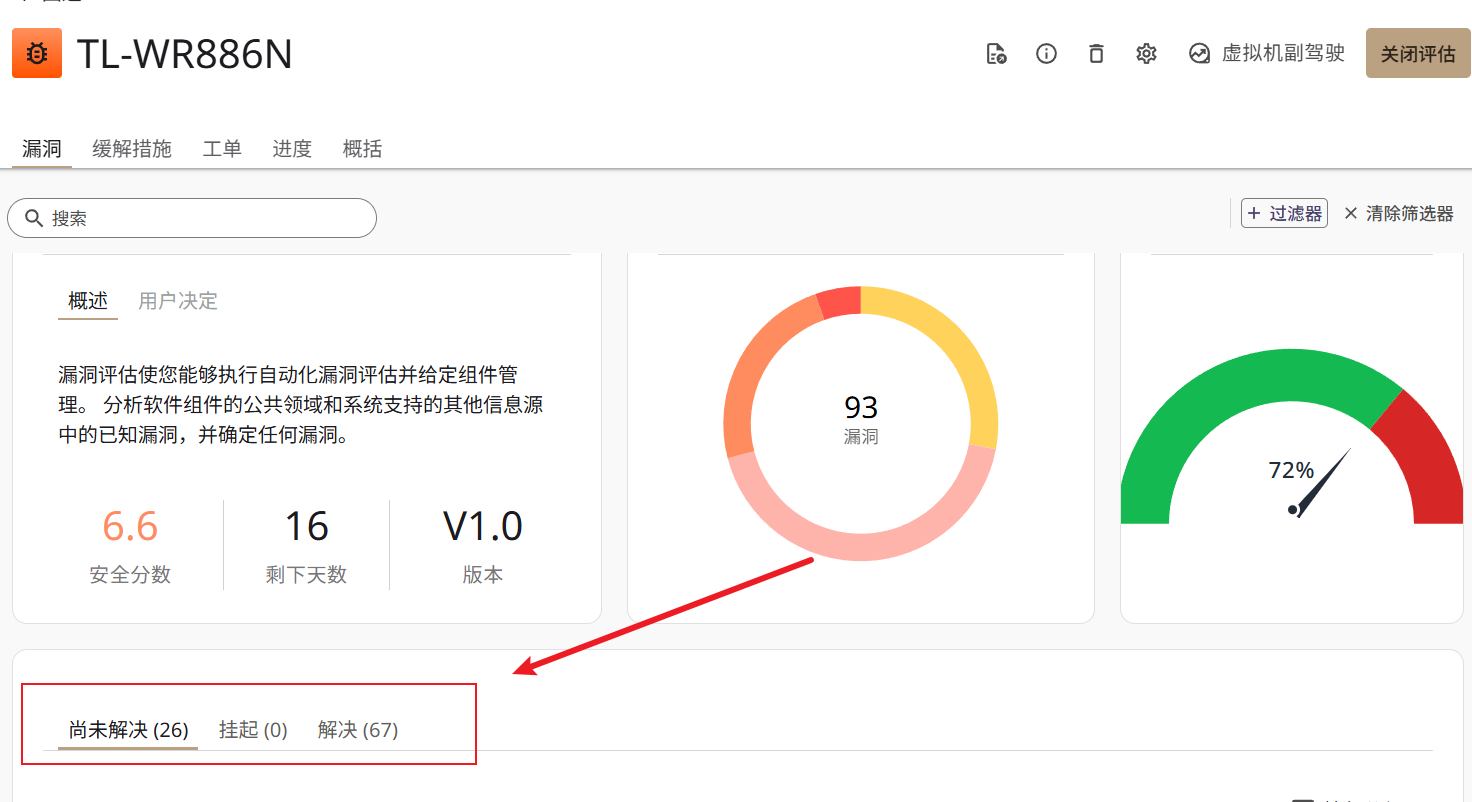Click the 关闭评估 button

pos(1418,54)
